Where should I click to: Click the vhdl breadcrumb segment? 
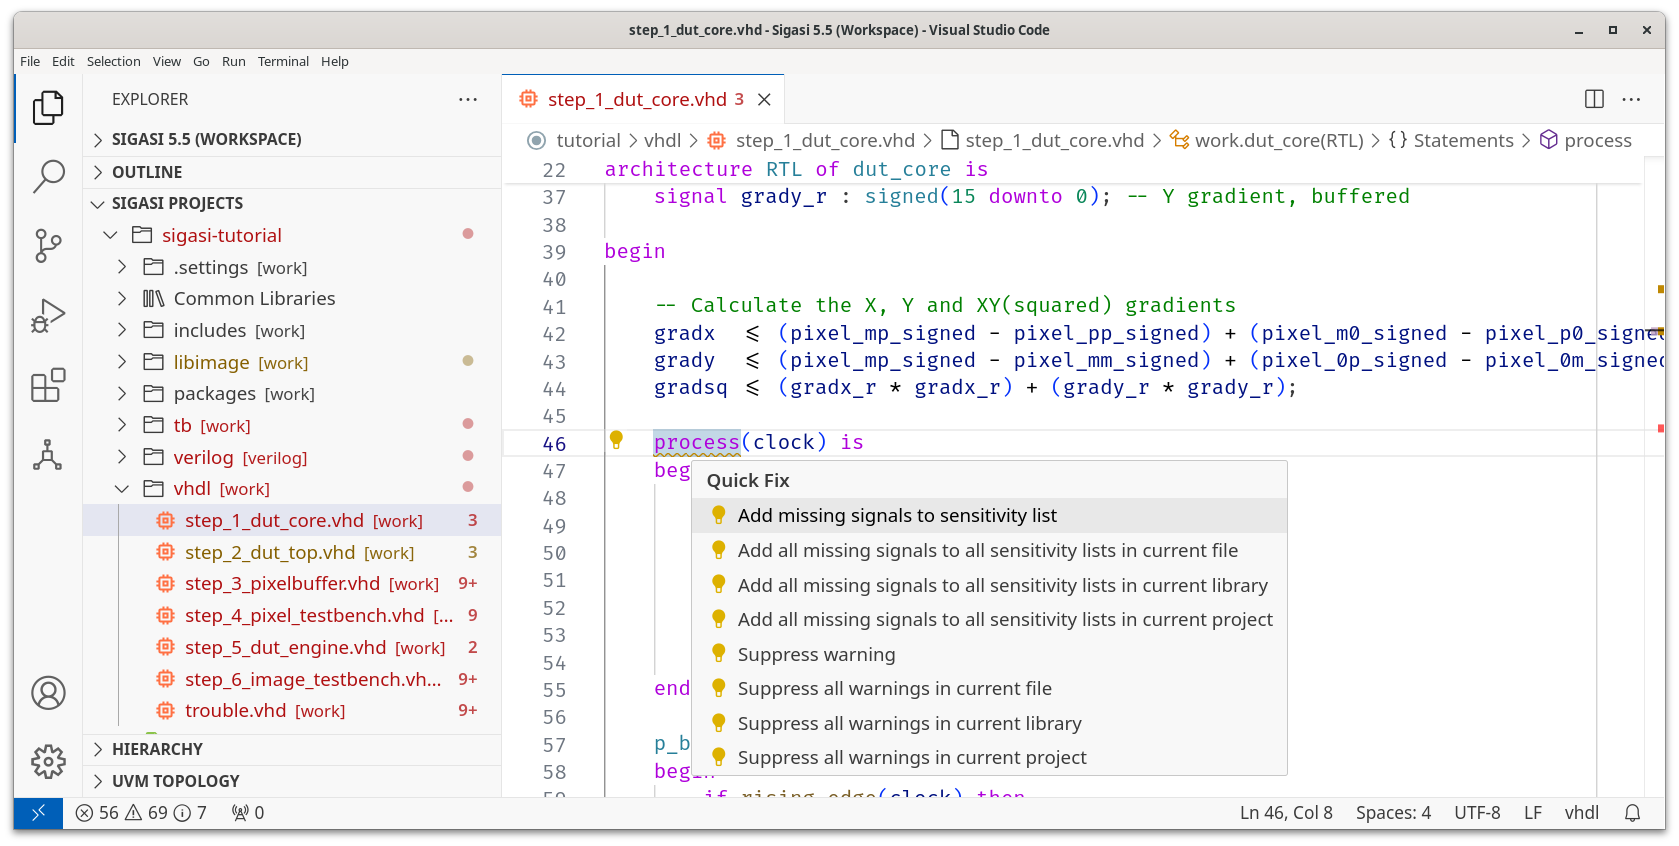click(x=662, y=140)
